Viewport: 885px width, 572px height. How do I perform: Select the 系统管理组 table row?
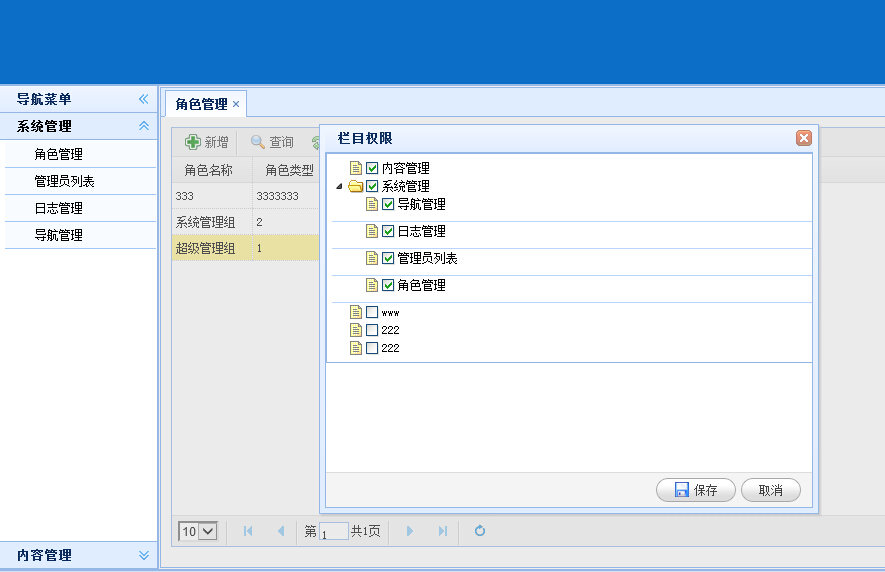(x=246, y=222)
